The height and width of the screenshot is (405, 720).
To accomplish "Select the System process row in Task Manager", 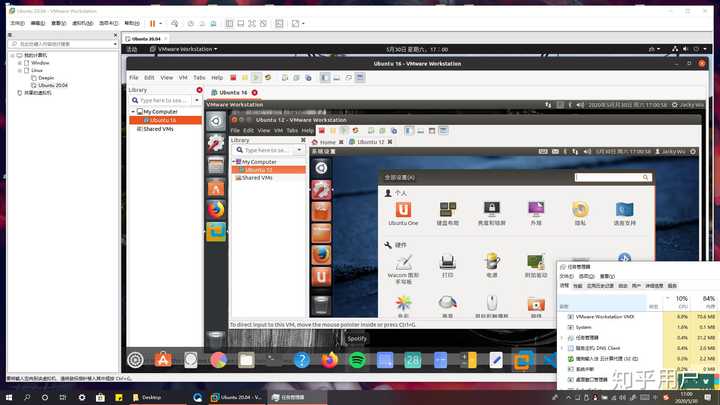I will tap(638, 327).
